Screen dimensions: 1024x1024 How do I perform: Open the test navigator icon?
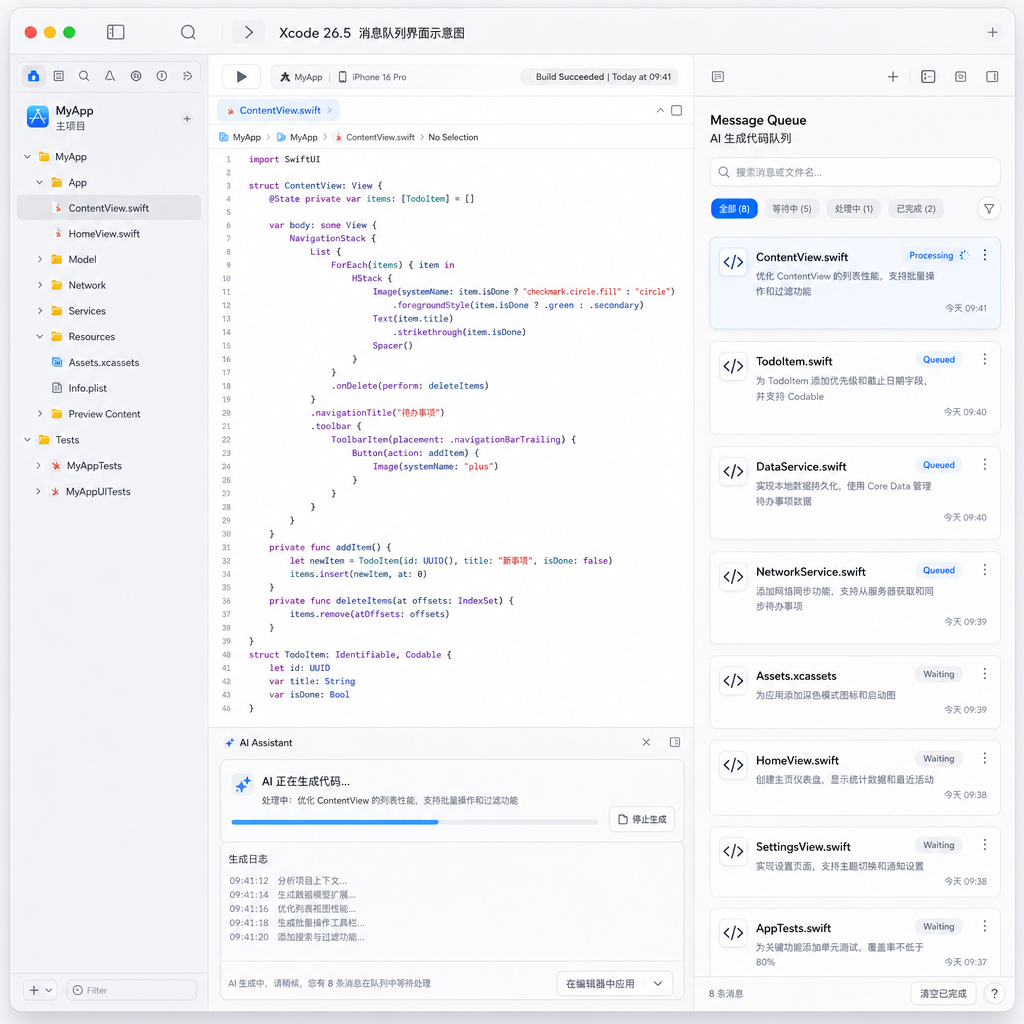[x=136, y=76]
